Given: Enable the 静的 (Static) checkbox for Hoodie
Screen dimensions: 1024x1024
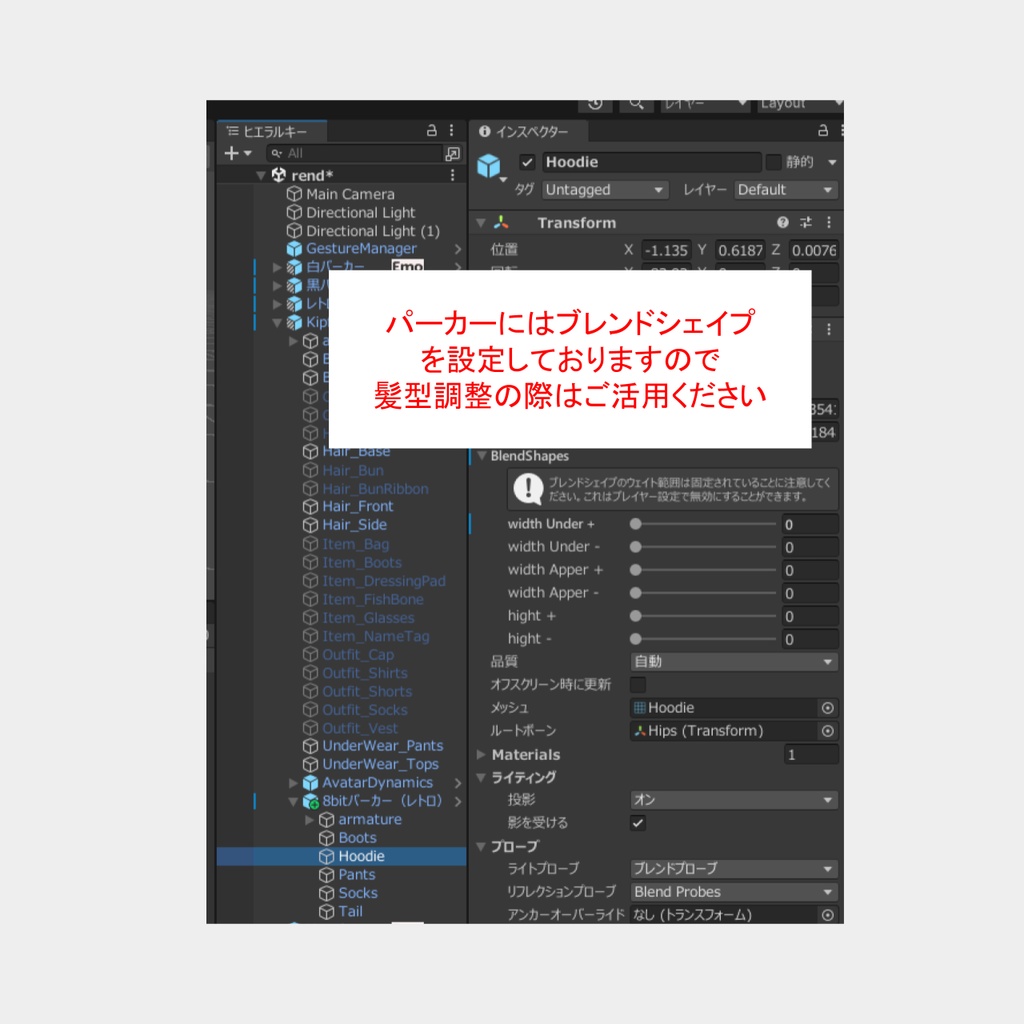Looking at the screenshot, I should click(774, 161).
